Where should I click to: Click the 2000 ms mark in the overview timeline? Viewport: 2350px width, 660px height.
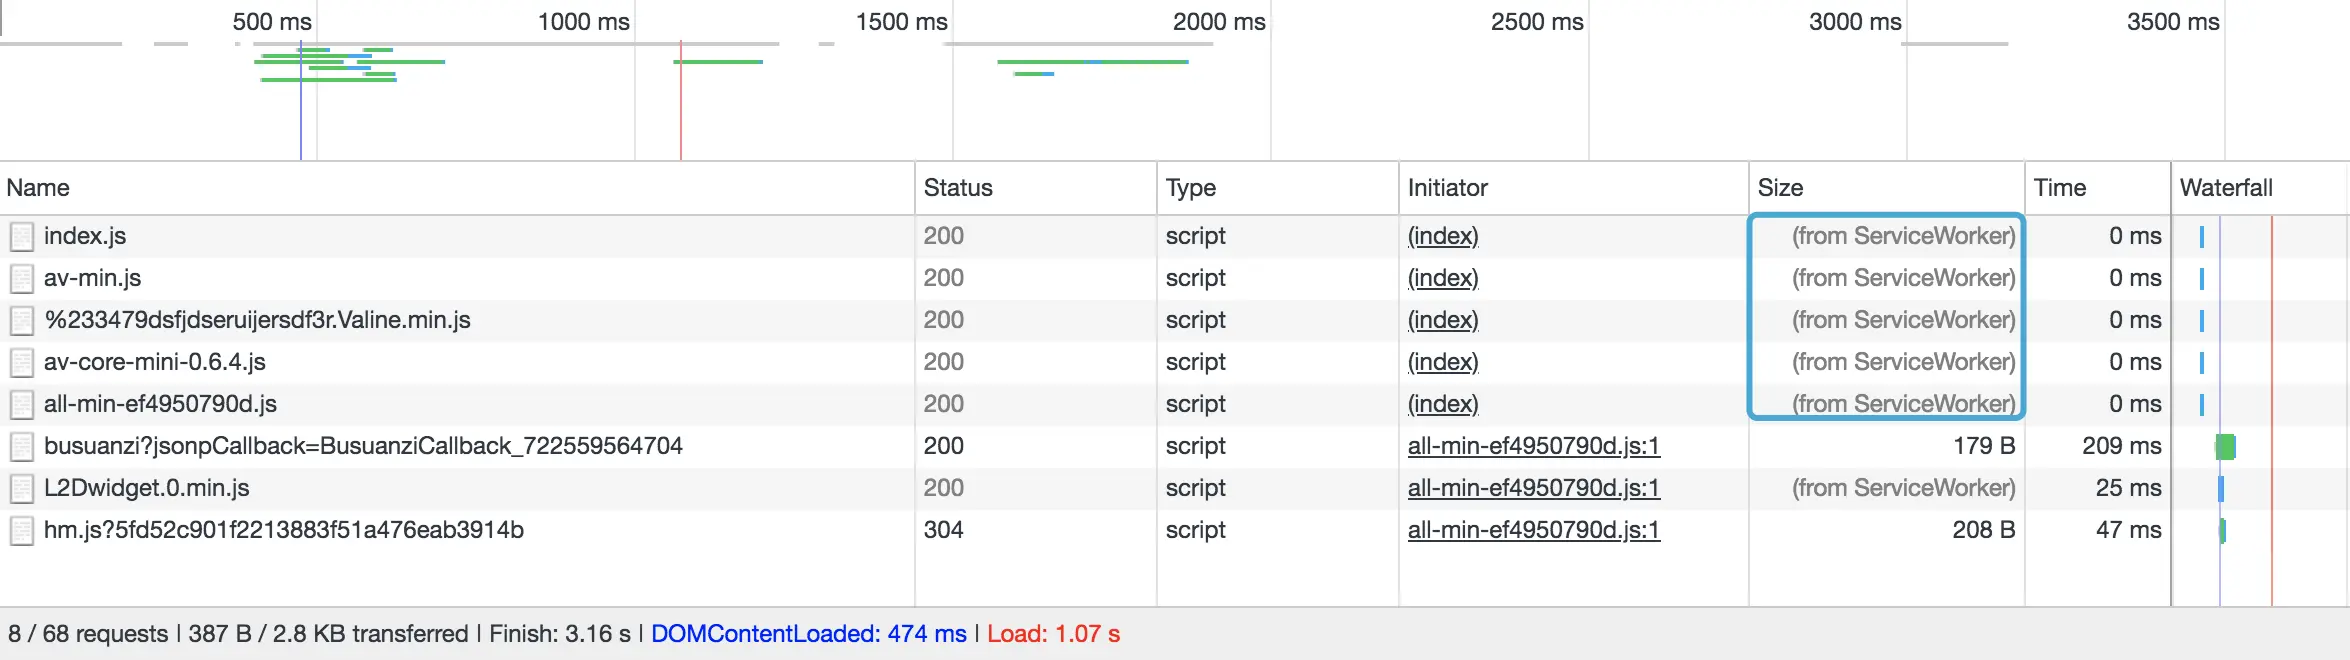coord(1219,22)
